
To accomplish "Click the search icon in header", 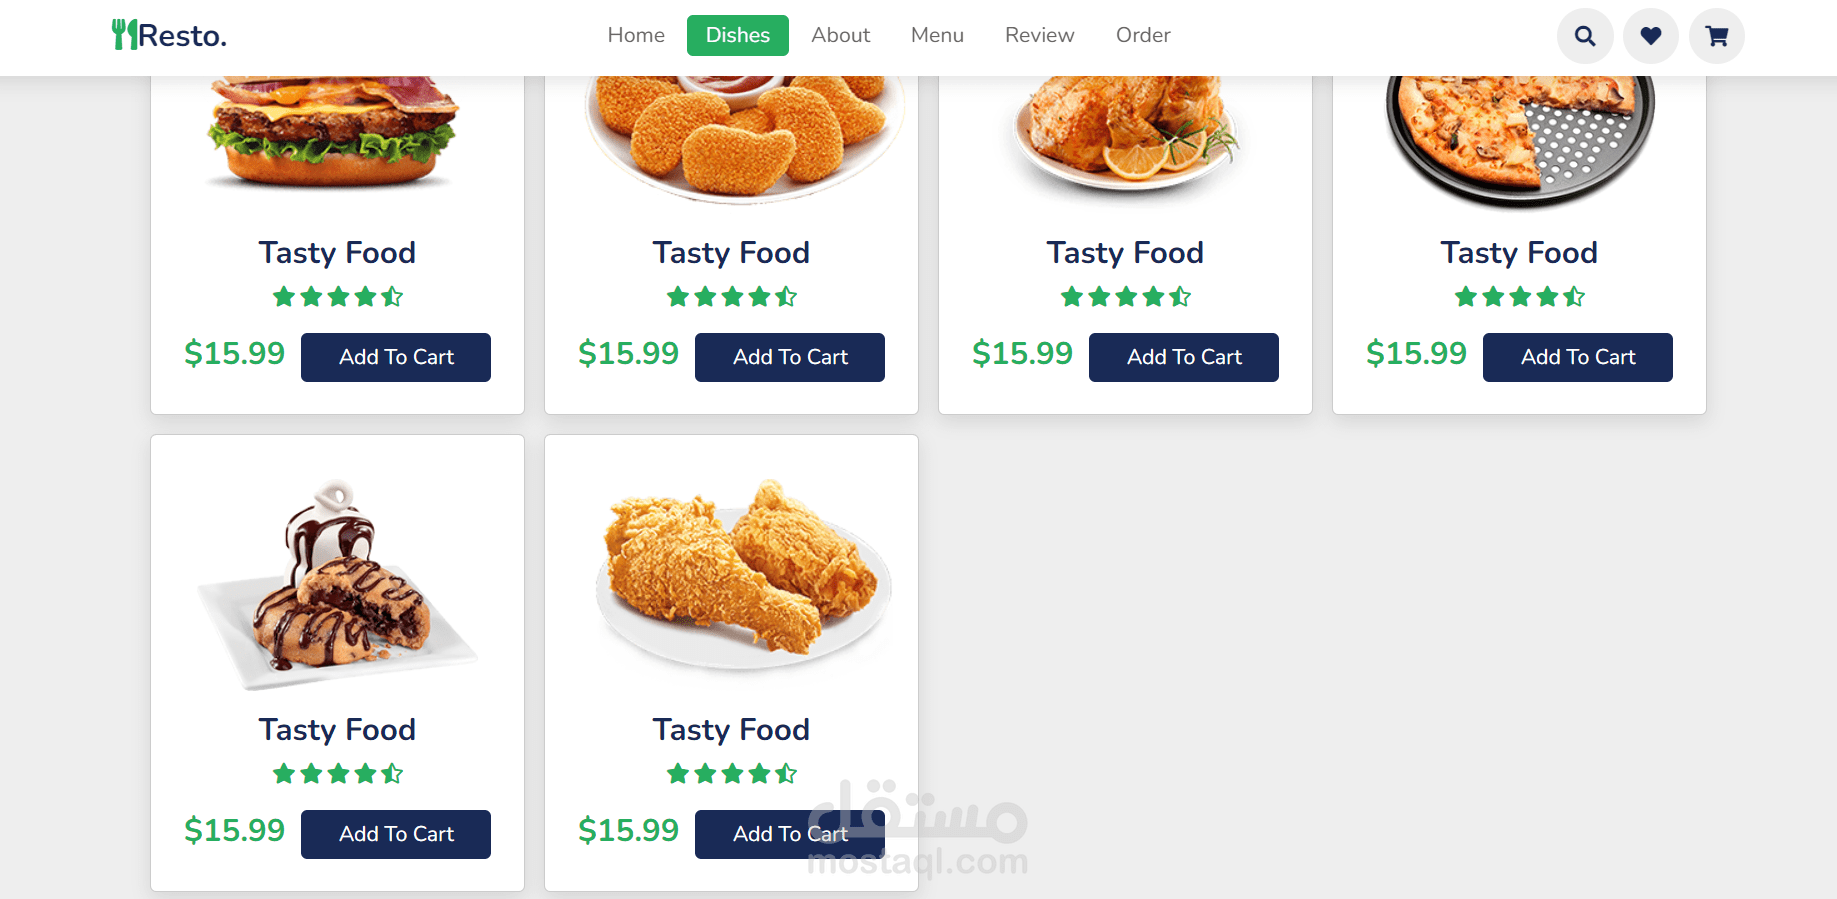I will [1585, 36].
